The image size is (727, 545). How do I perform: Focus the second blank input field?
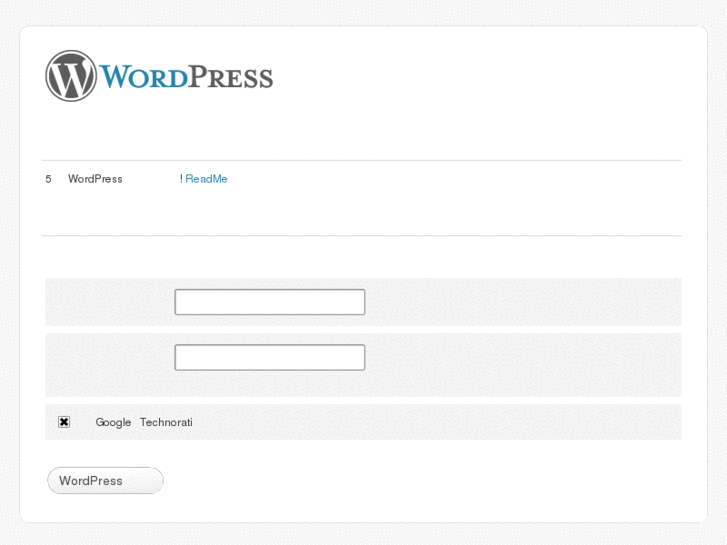click(270, 357)
